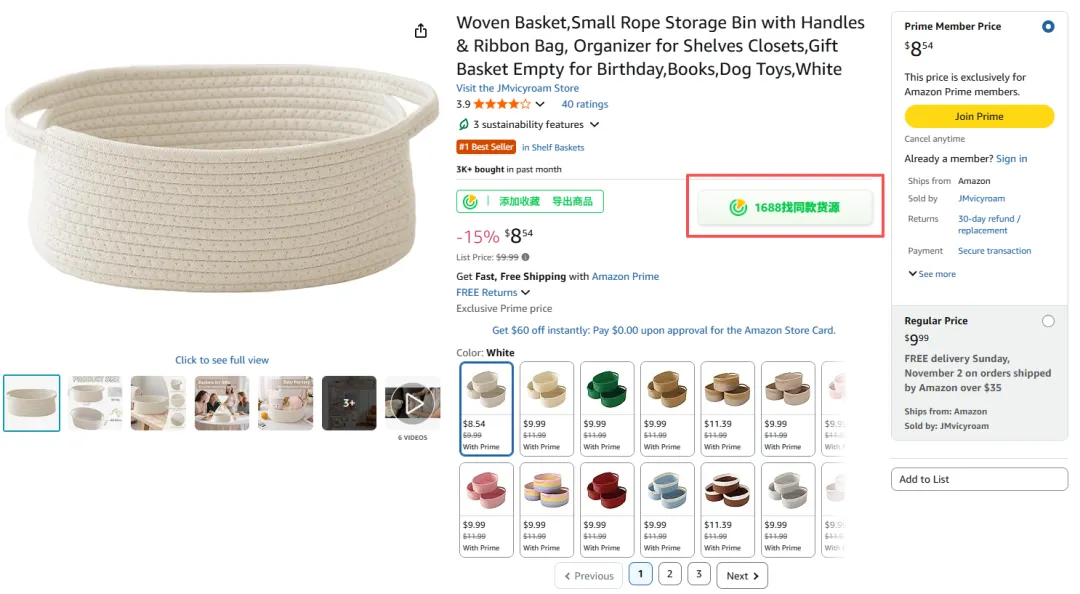Select the Product Size image thumbnail

tap(95, 403)
